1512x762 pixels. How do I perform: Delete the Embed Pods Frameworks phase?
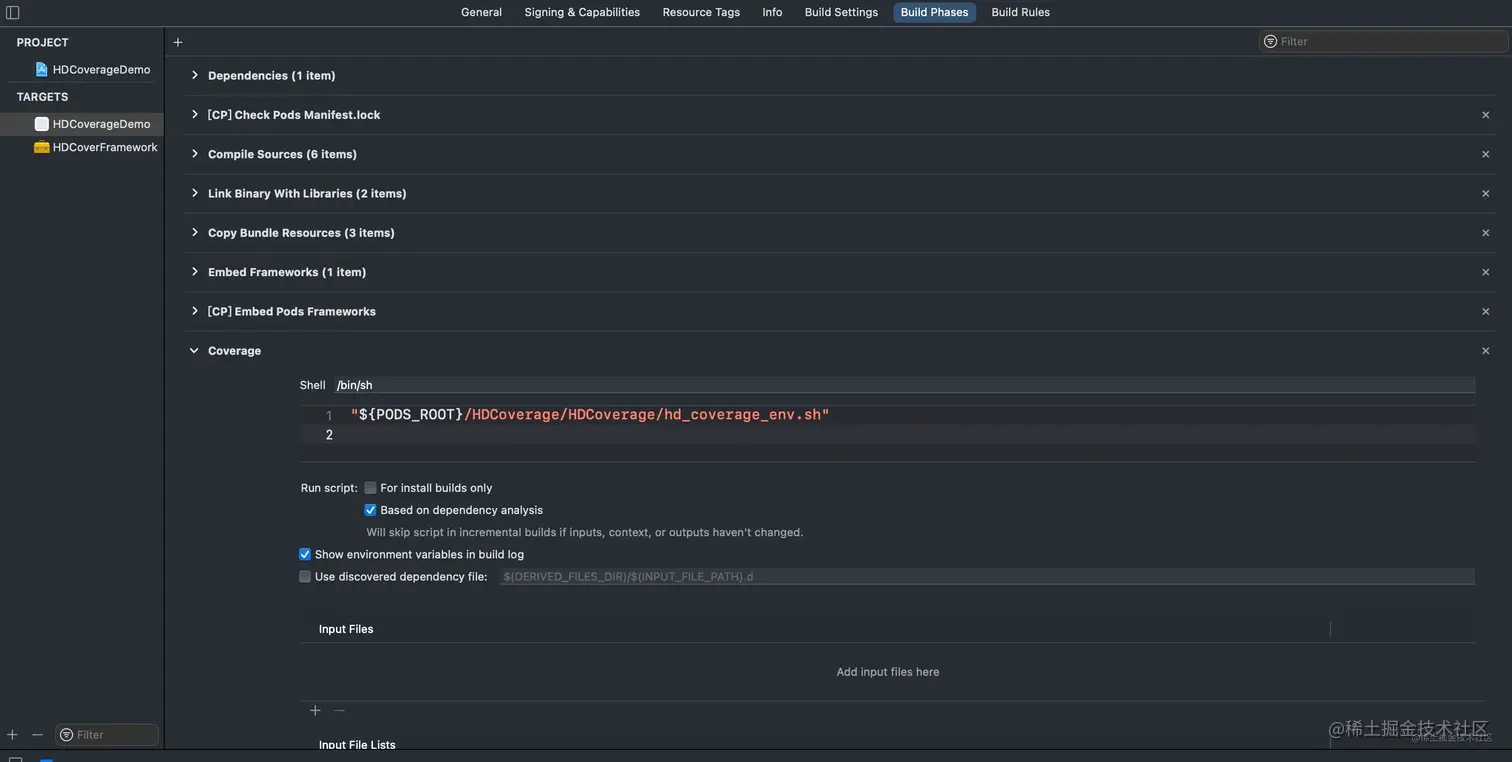(x=1485, y=312)
